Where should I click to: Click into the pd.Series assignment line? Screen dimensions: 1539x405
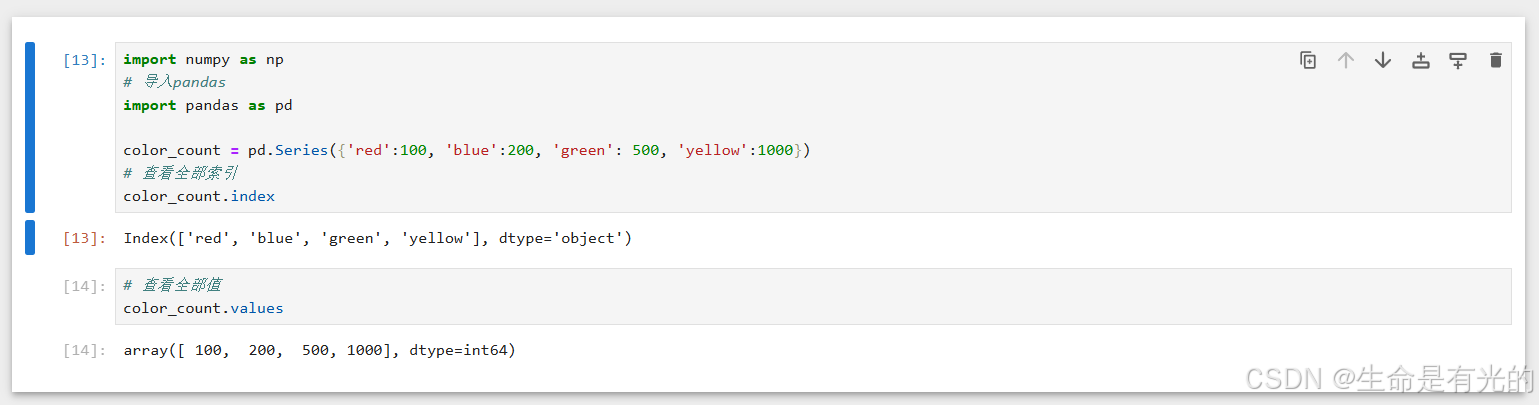pos(467,150)
